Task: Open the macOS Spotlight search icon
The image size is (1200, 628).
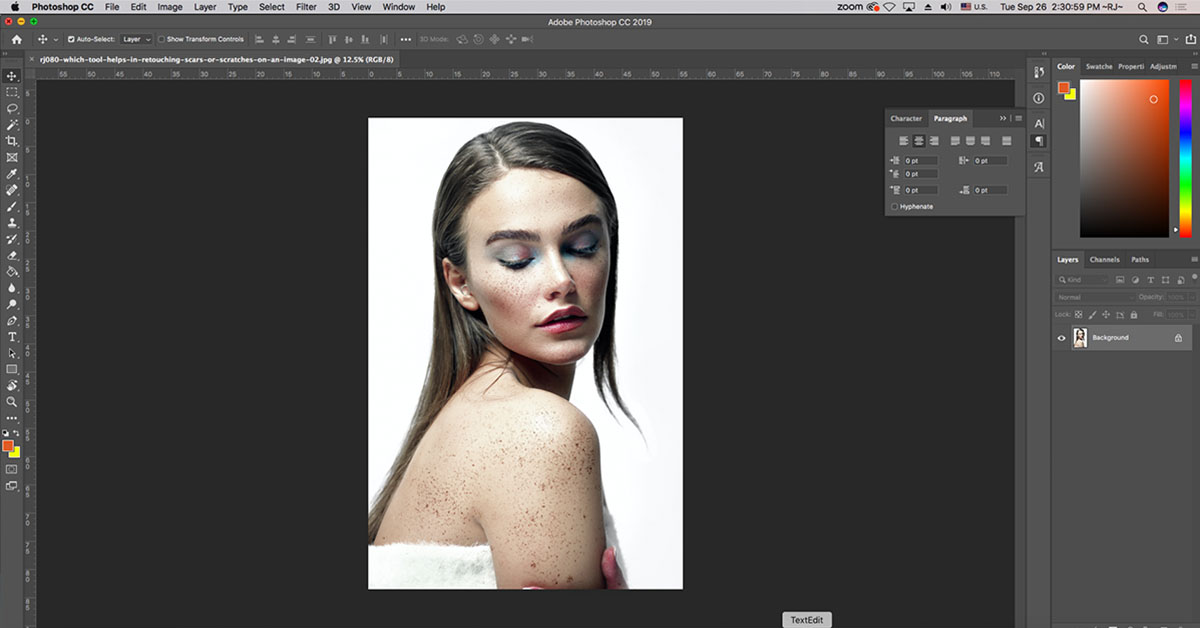Action: click(x=1142, y=7)
